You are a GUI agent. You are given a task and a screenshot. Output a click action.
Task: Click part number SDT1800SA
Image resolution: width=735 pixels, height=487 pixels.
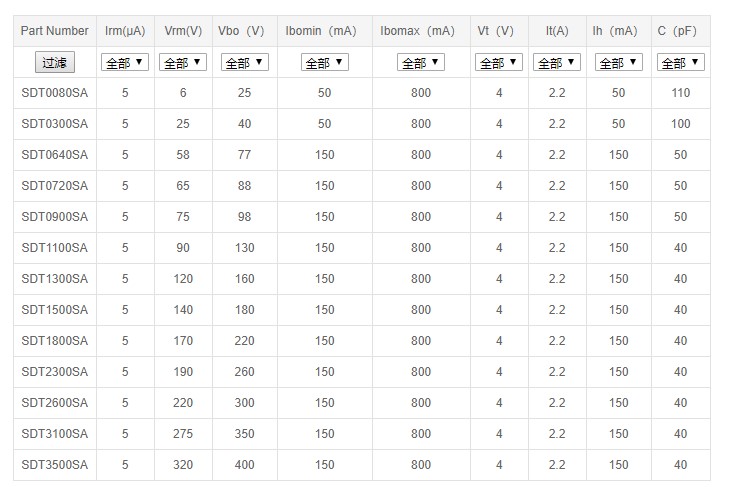pyautogui.click(x=54, y=341)
